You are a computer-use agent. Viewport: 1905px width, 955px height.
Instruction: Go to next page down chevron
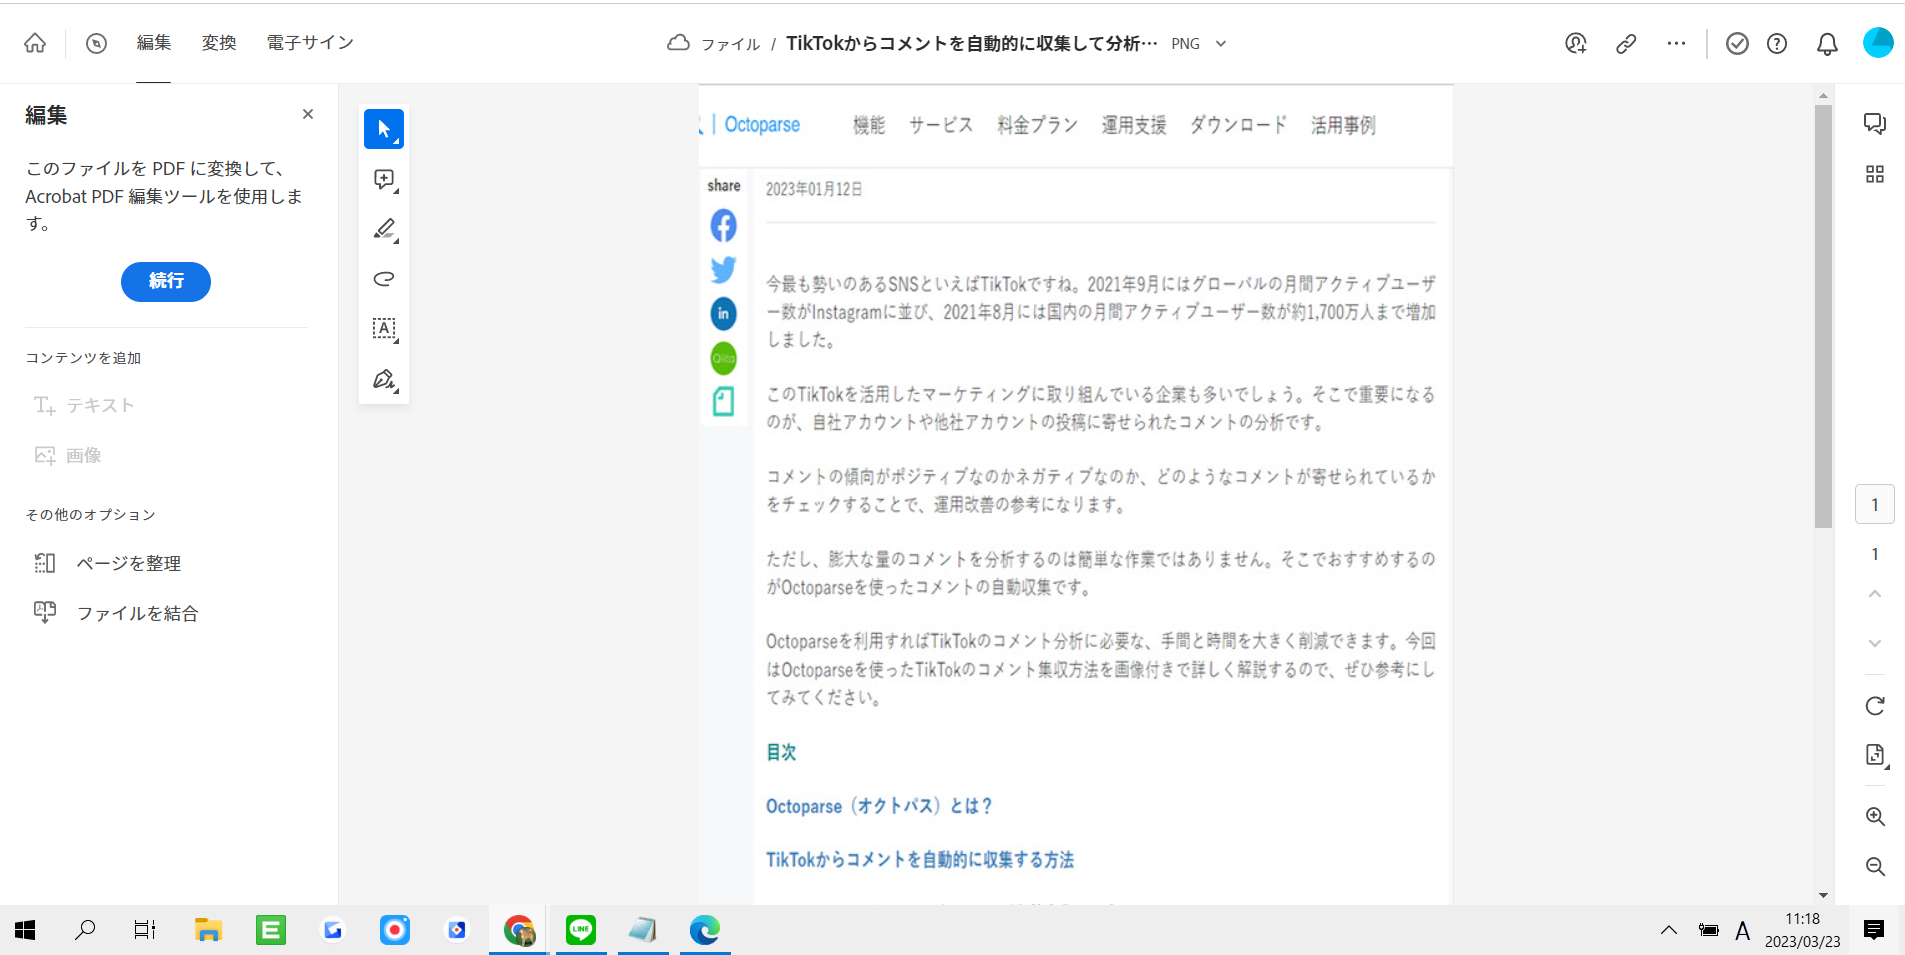[x=1875, y=643]
